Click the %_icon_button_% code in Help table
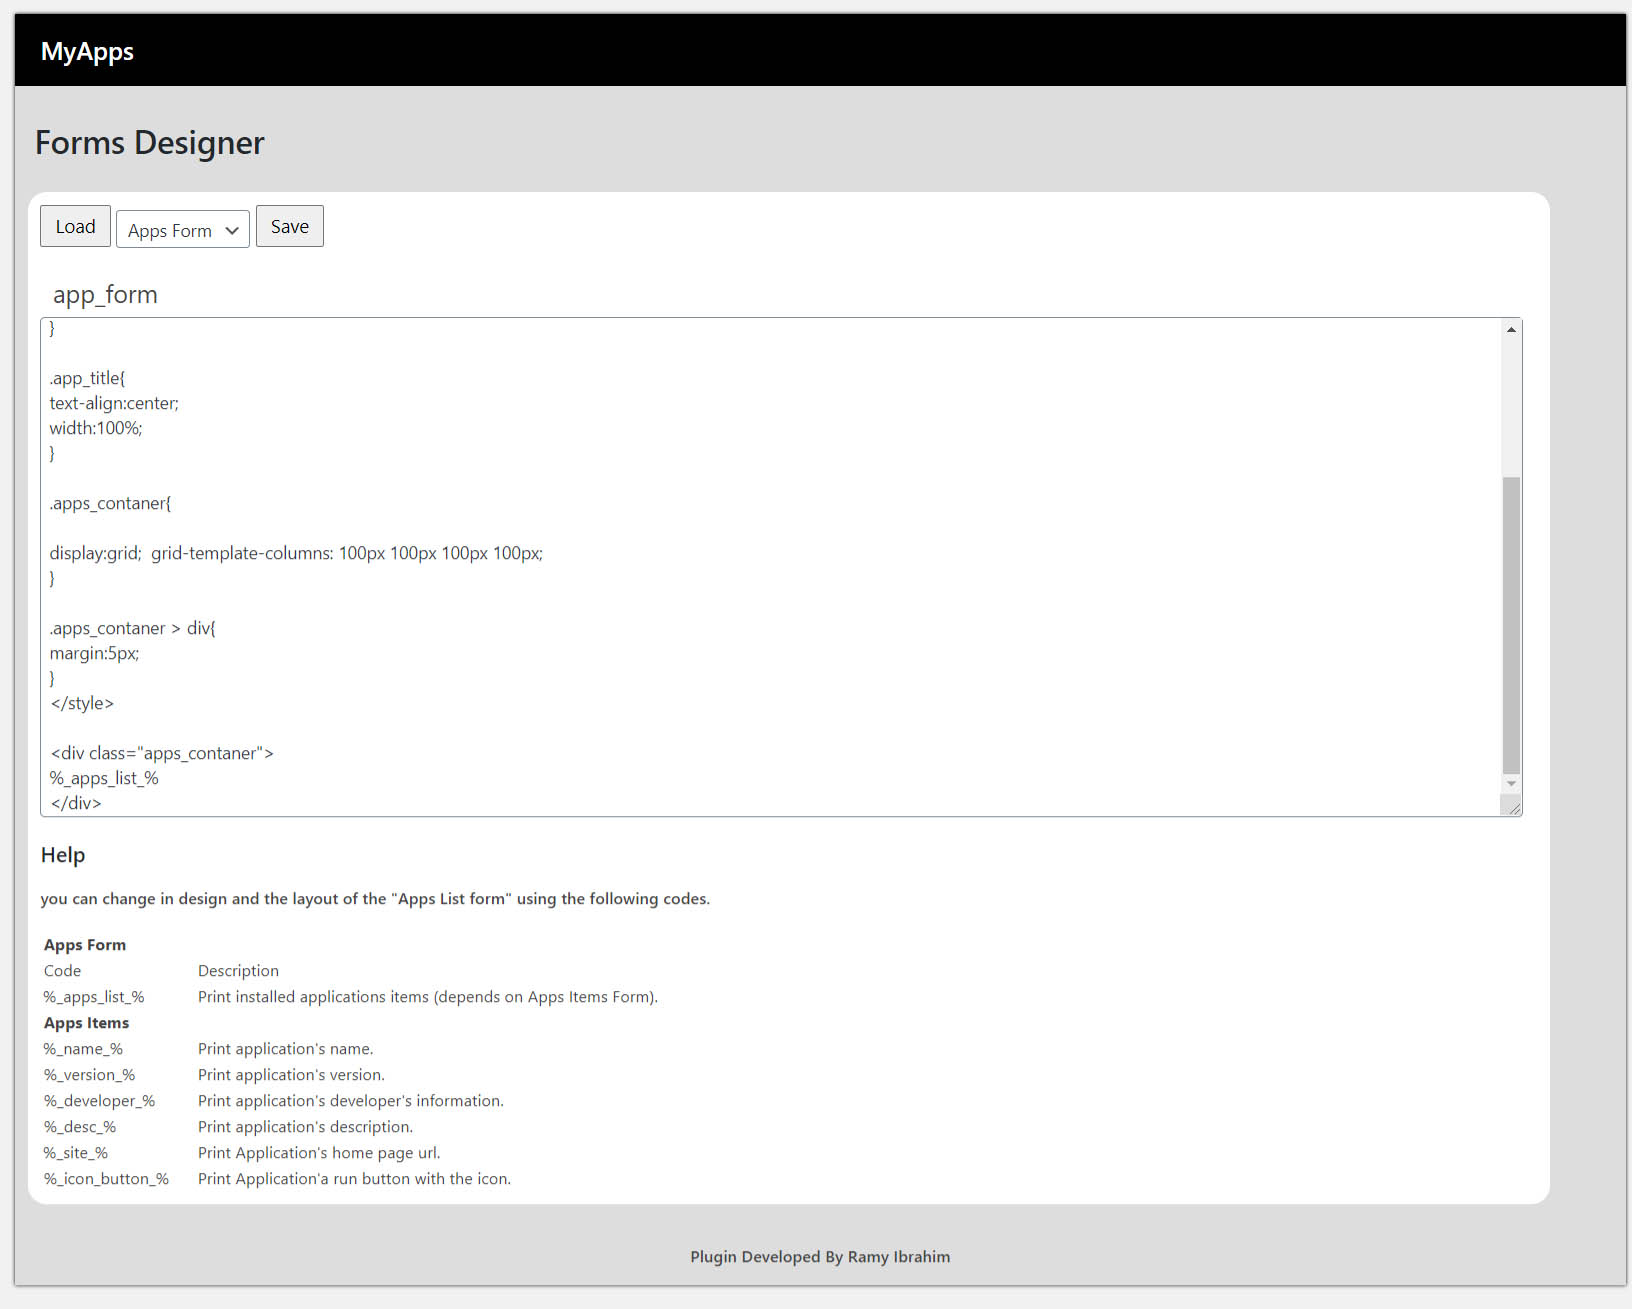Viewport: 1632px width, 1309px height. click(x=106, y=1179)
